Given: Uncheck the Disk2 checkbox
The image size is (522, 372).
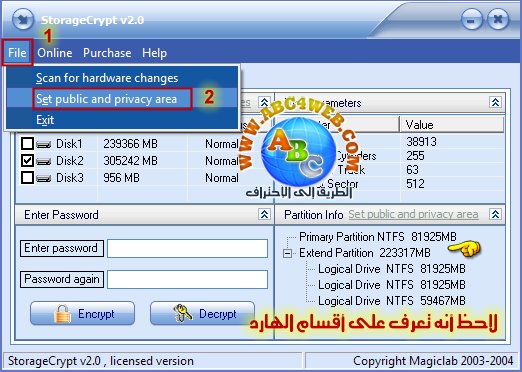Looking at the screenshot, I should [27, 161].
